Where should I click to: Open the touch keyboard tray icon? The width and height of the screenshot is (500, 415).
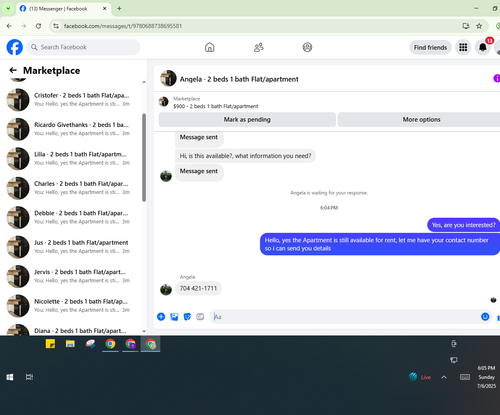tap(465, 377)
